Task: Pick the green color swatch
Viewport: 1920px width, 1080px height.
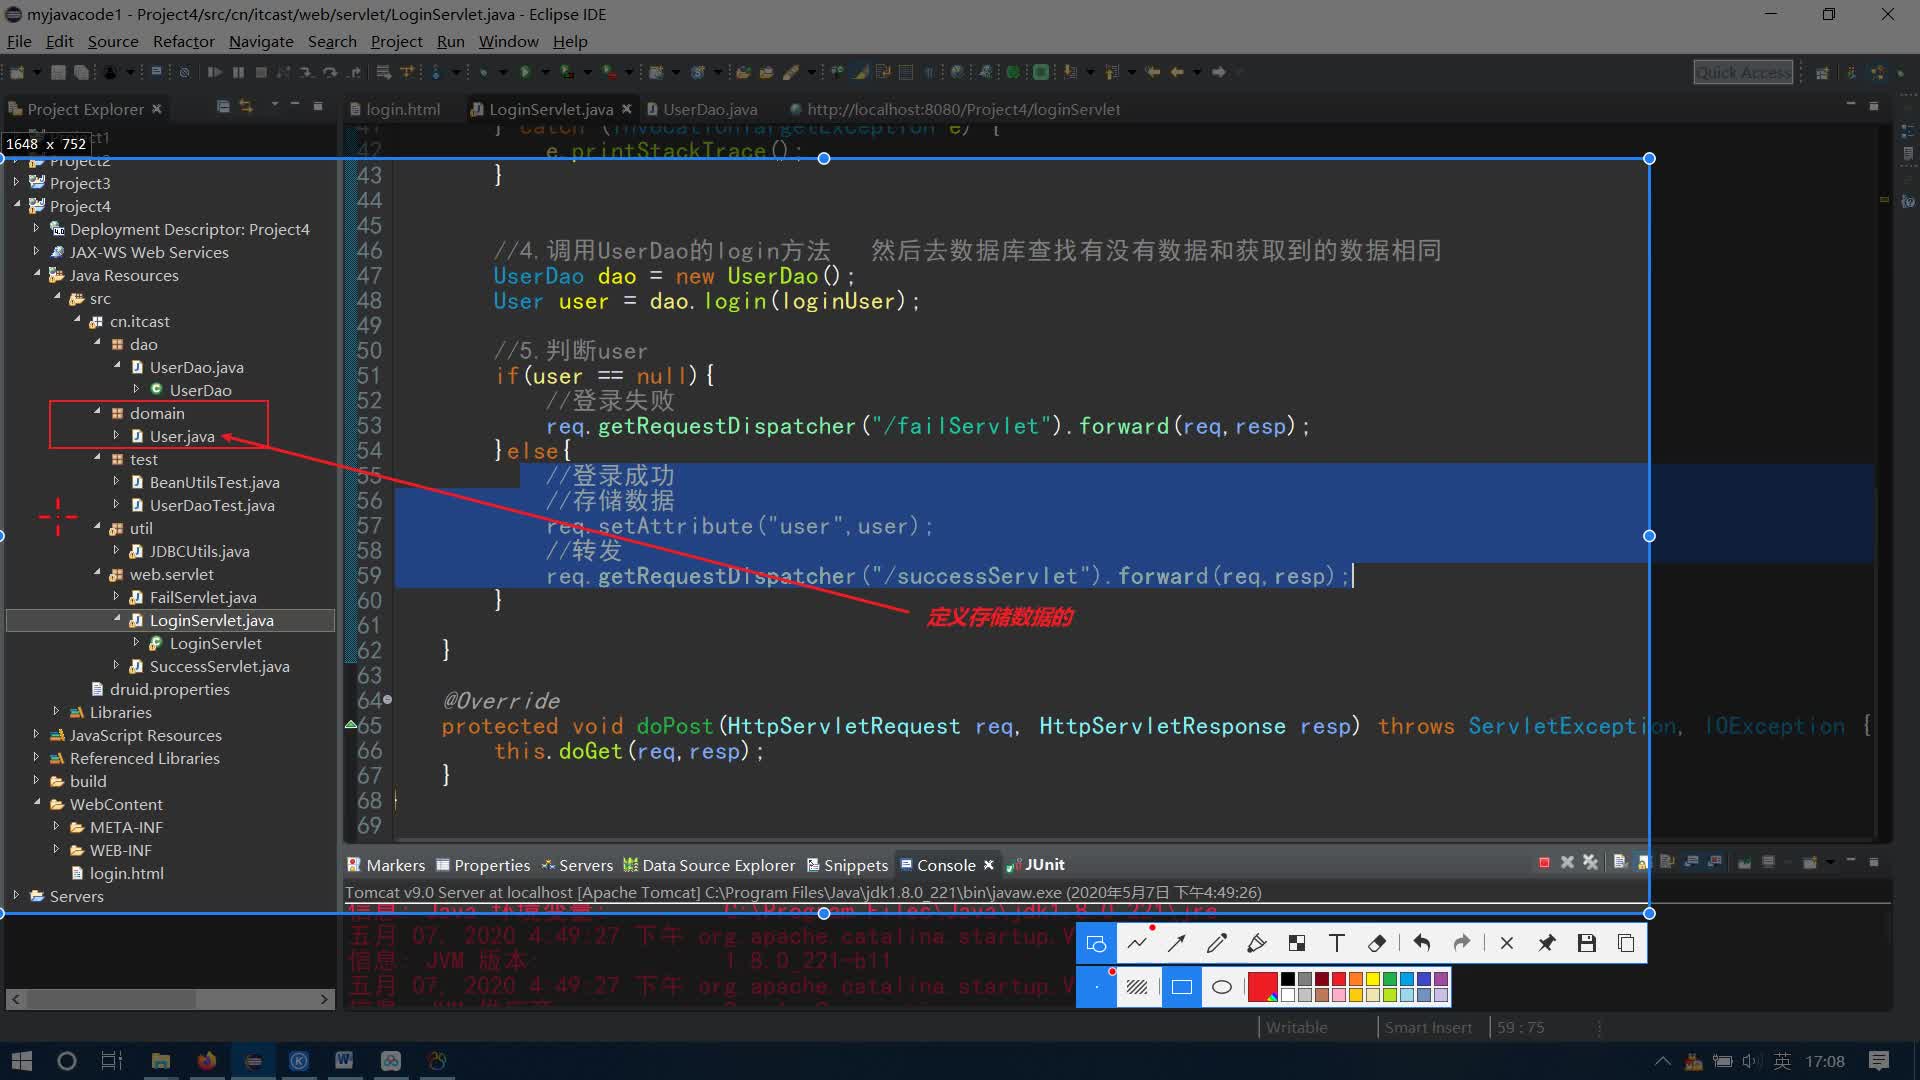Action: (1390, 980)
